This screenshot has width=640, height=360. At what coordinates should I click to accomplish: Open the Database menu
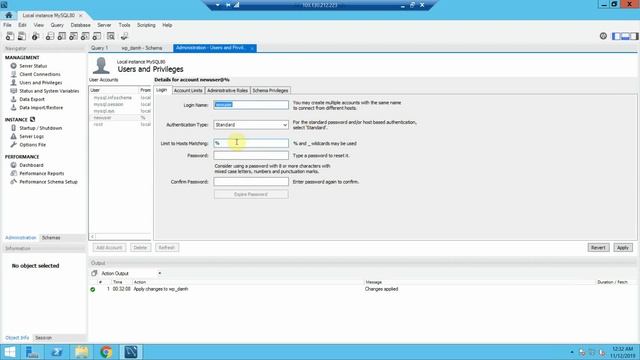pyautogui.click(x=80, y=25)
